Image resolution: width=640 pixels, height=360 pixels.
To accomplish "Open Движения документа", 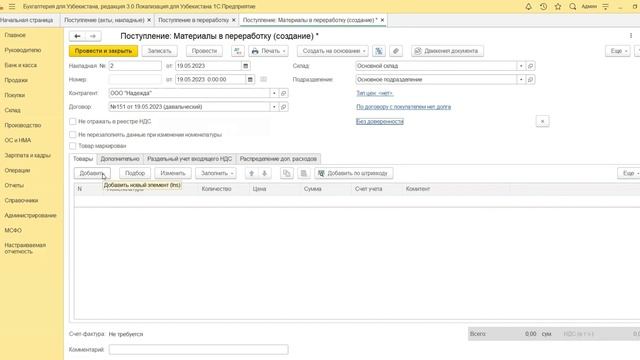I will pyautogui.click(x=447, y=51).
